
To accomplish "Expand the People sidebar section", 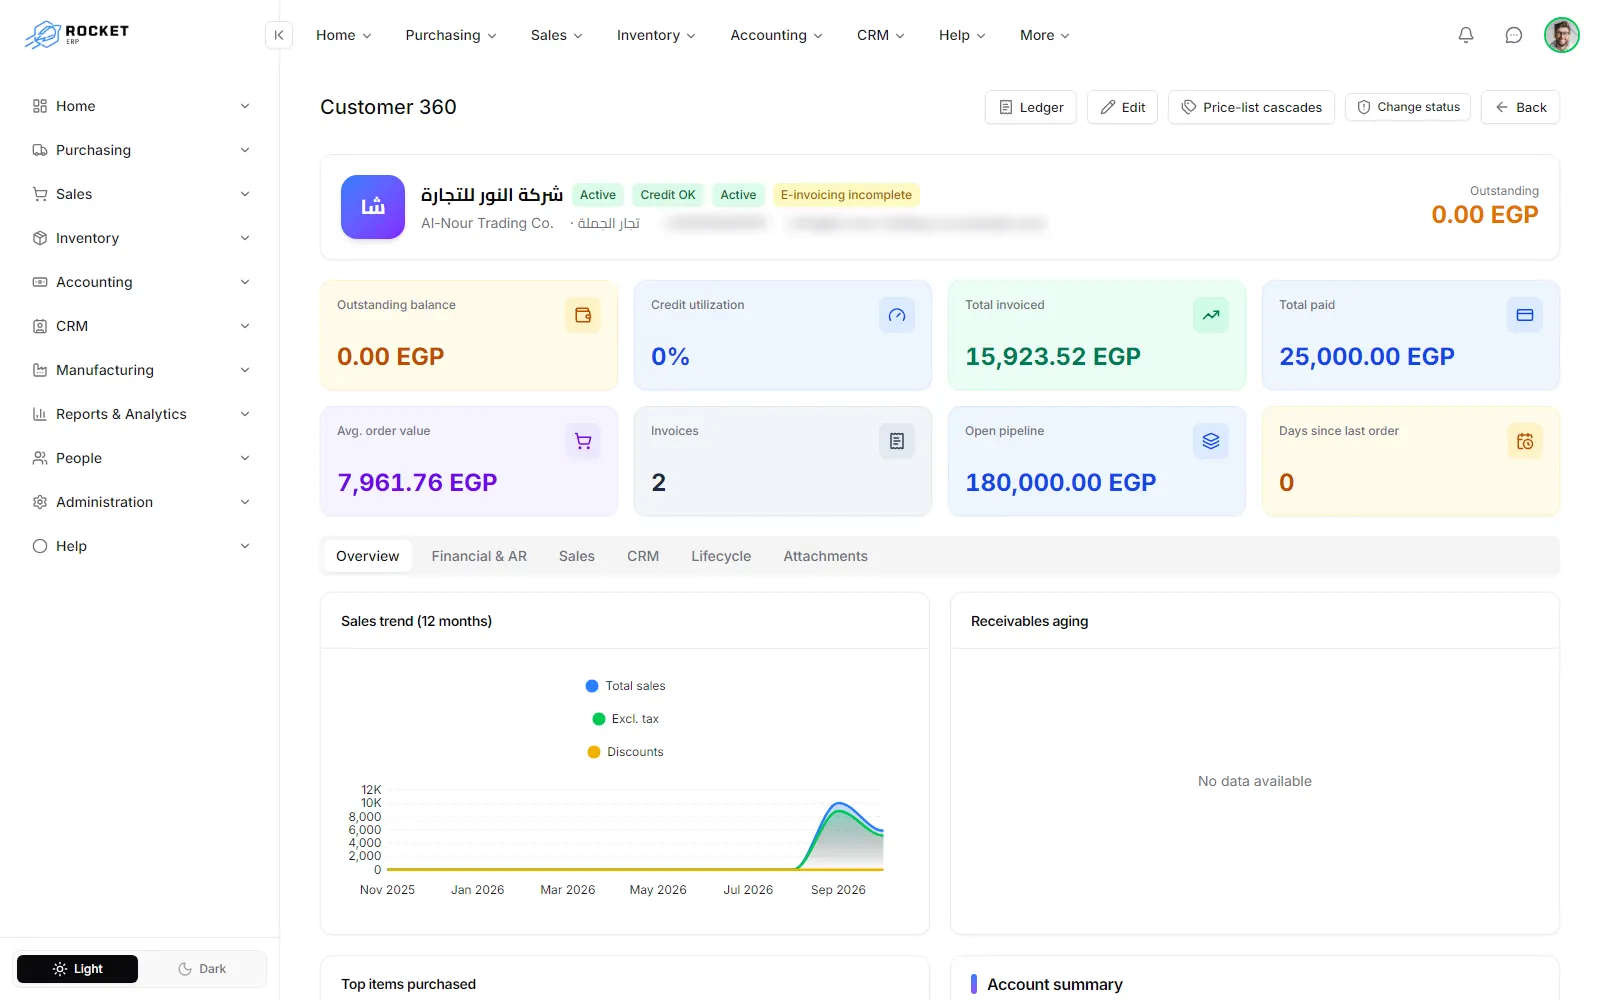I will click(x=140, y=458).
